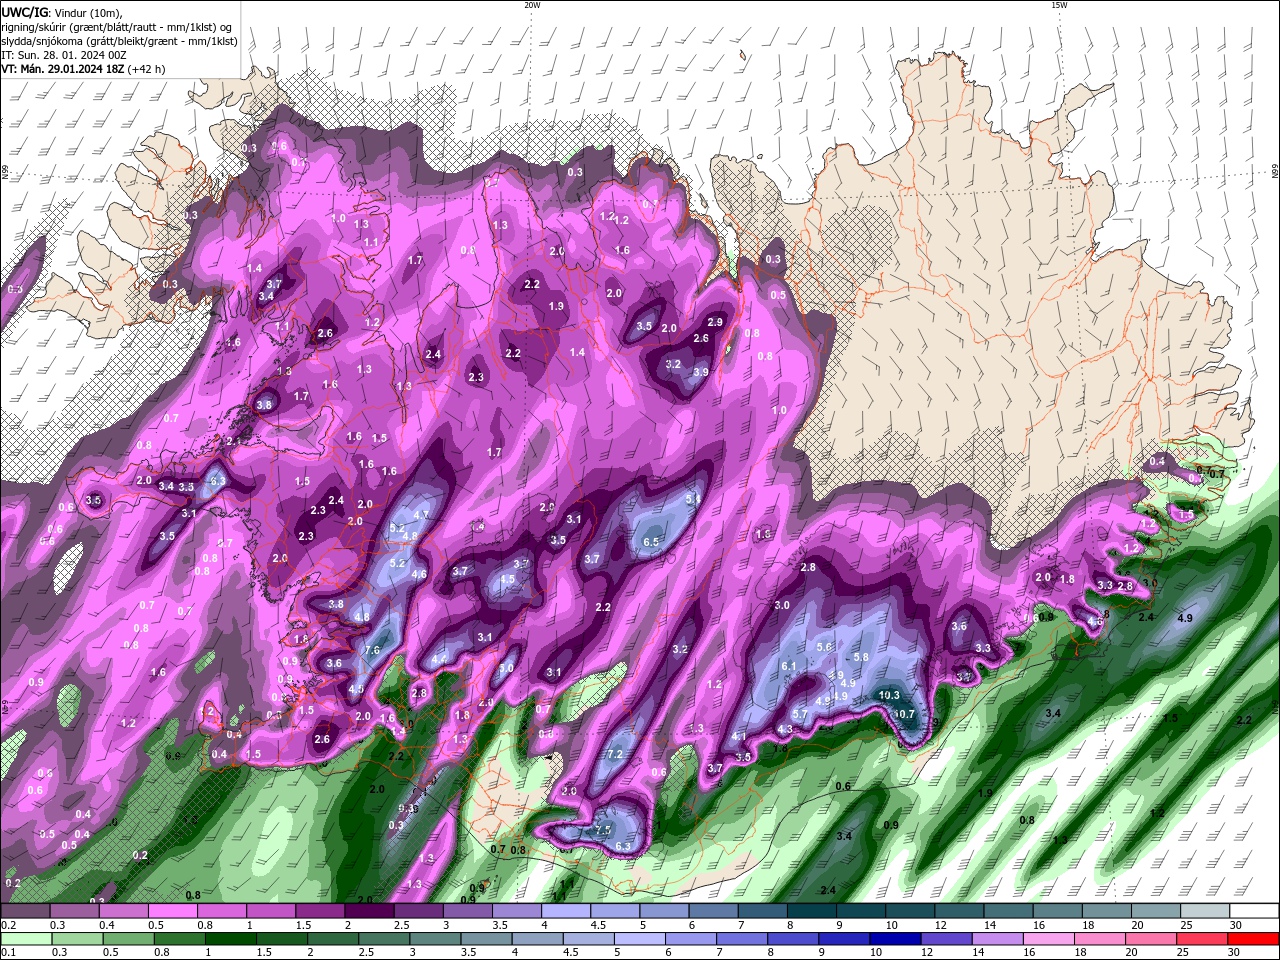Click the '3.9' value on the map
The height and width of the screenshot is (960, 1280).
click(701, 372)
